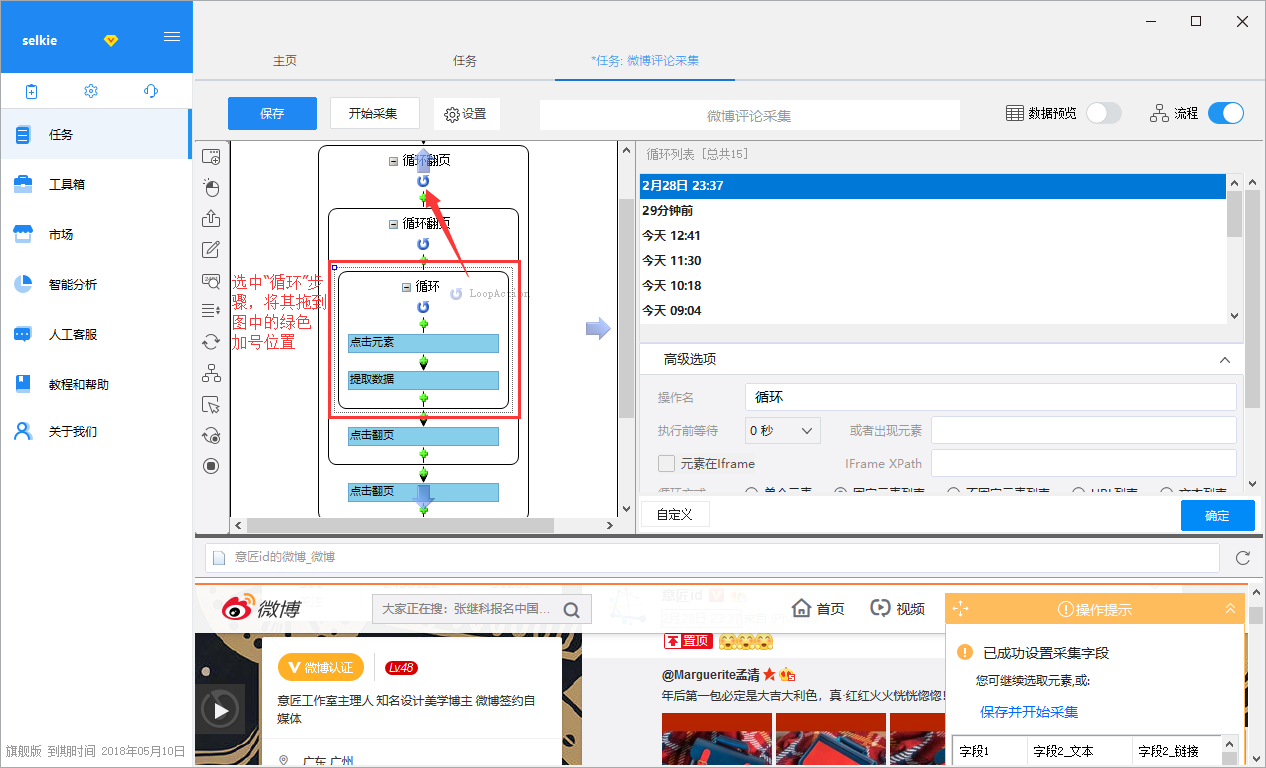Select the 微博评论采集 task tab
Viewport: 1266px width, 768px height.
click(x=645, y=60)
